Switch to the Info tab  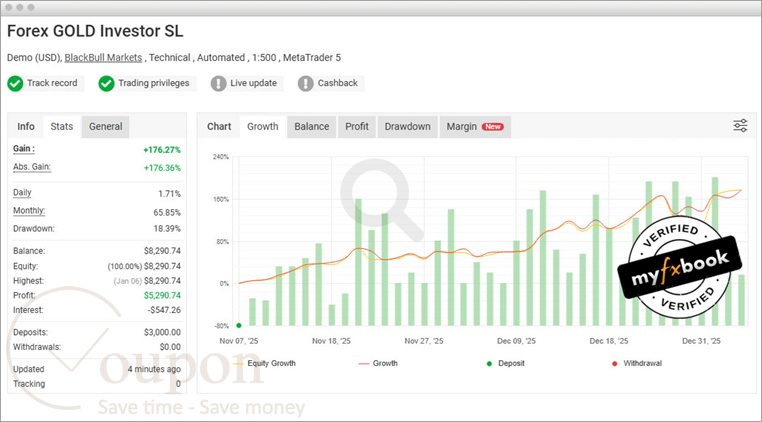pos(26,126)
